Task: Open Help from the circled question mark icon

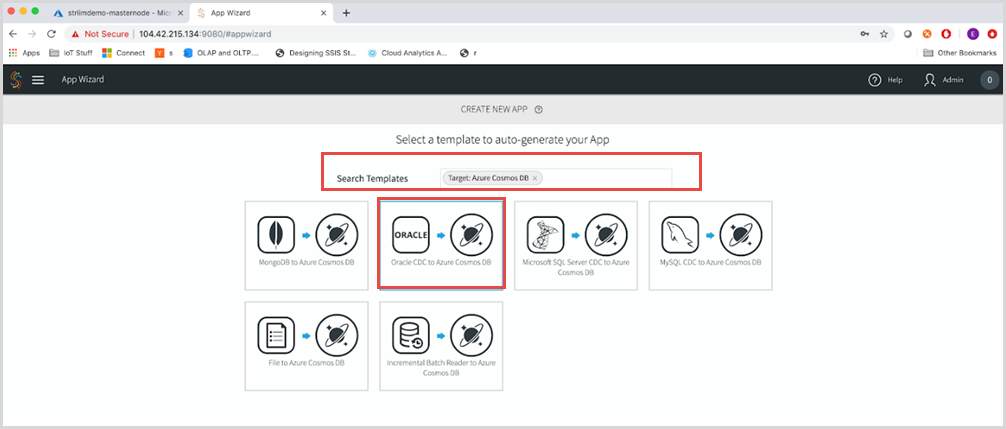Action: point(874,80)
